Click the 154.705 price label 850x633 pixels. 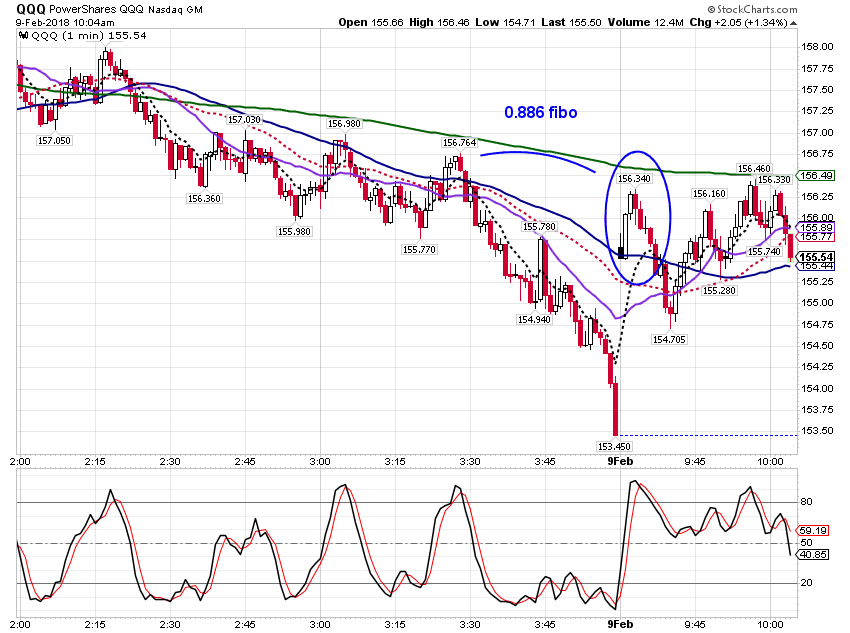(669, 339)
